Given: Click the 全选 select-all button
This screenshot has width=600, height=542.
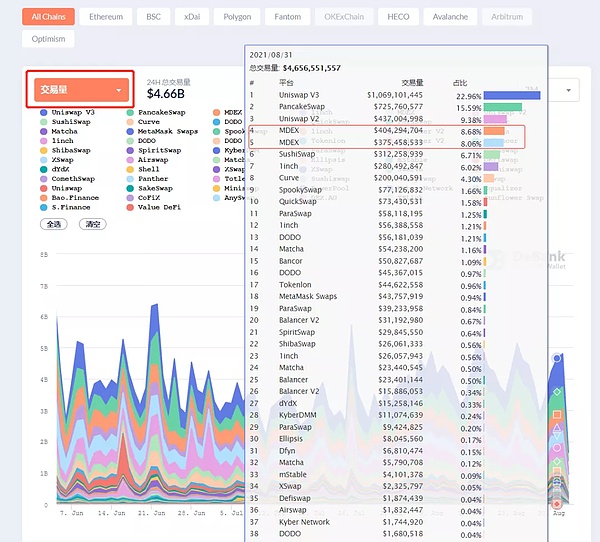Looking at the screenshot, I should coord(52,225).
